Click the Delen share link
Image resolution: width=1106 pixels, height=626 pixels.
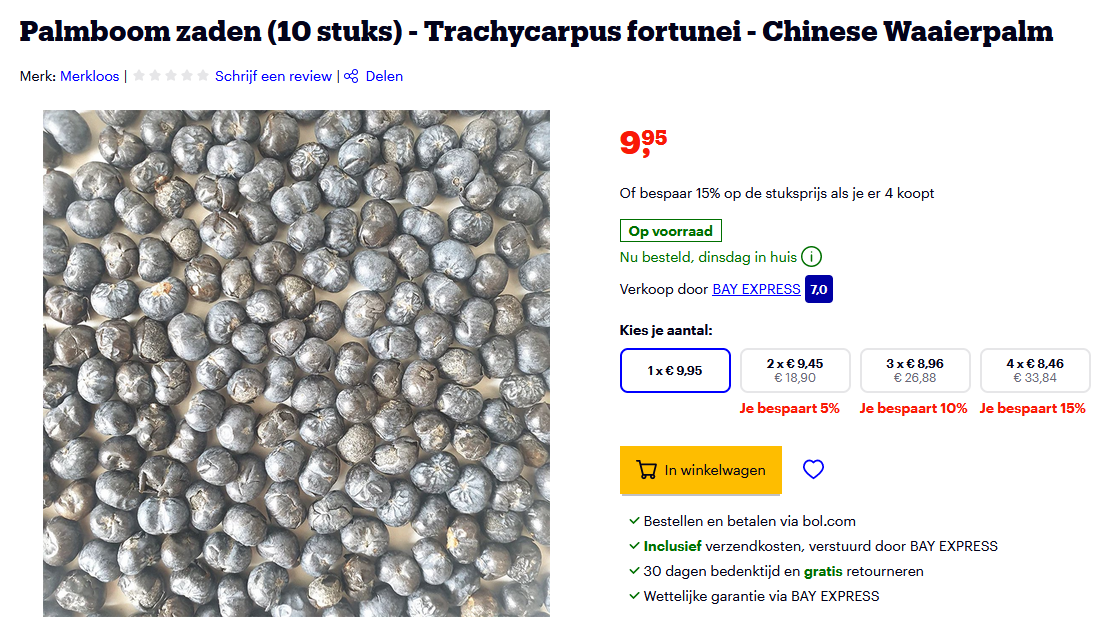click(384, 76)
